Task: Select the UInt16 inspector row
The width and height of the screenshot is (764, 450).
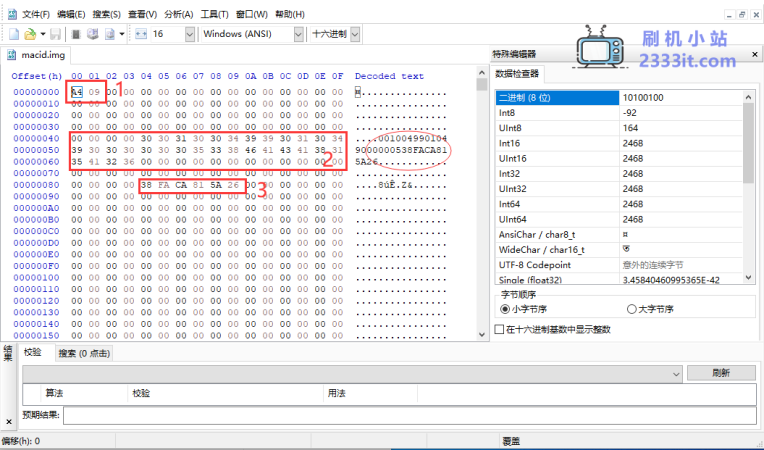Action: (x=619, y=158)
